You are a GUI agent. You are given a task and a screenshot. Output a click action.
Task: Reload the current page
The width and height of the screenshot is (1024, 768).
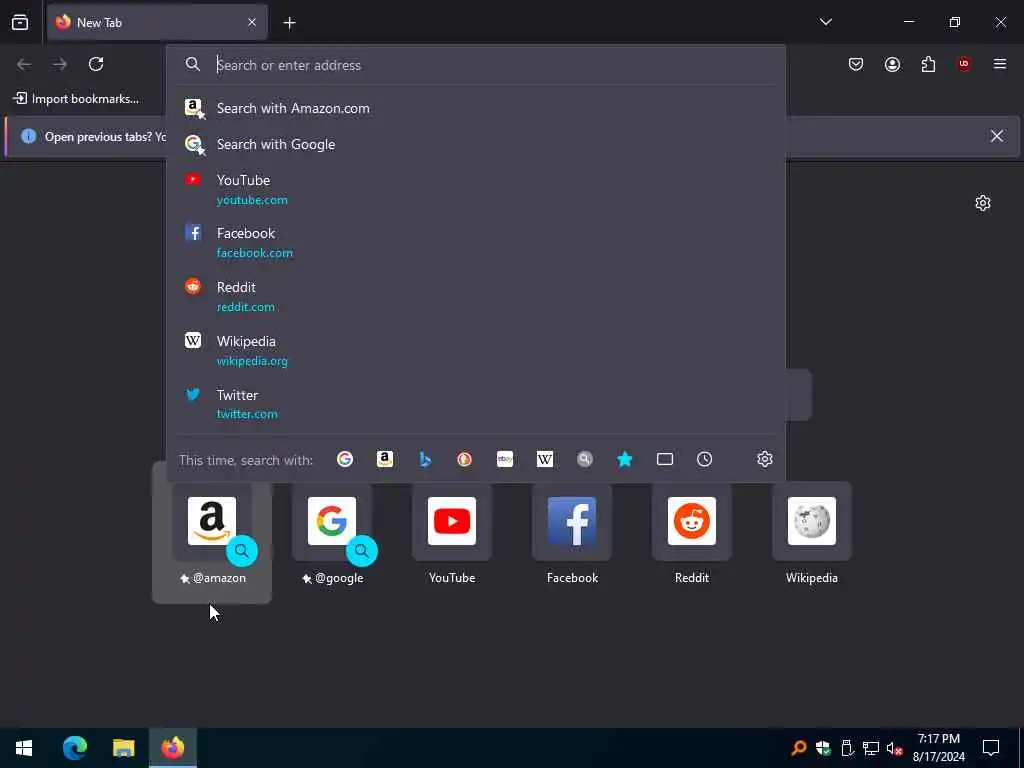[96, 64]
